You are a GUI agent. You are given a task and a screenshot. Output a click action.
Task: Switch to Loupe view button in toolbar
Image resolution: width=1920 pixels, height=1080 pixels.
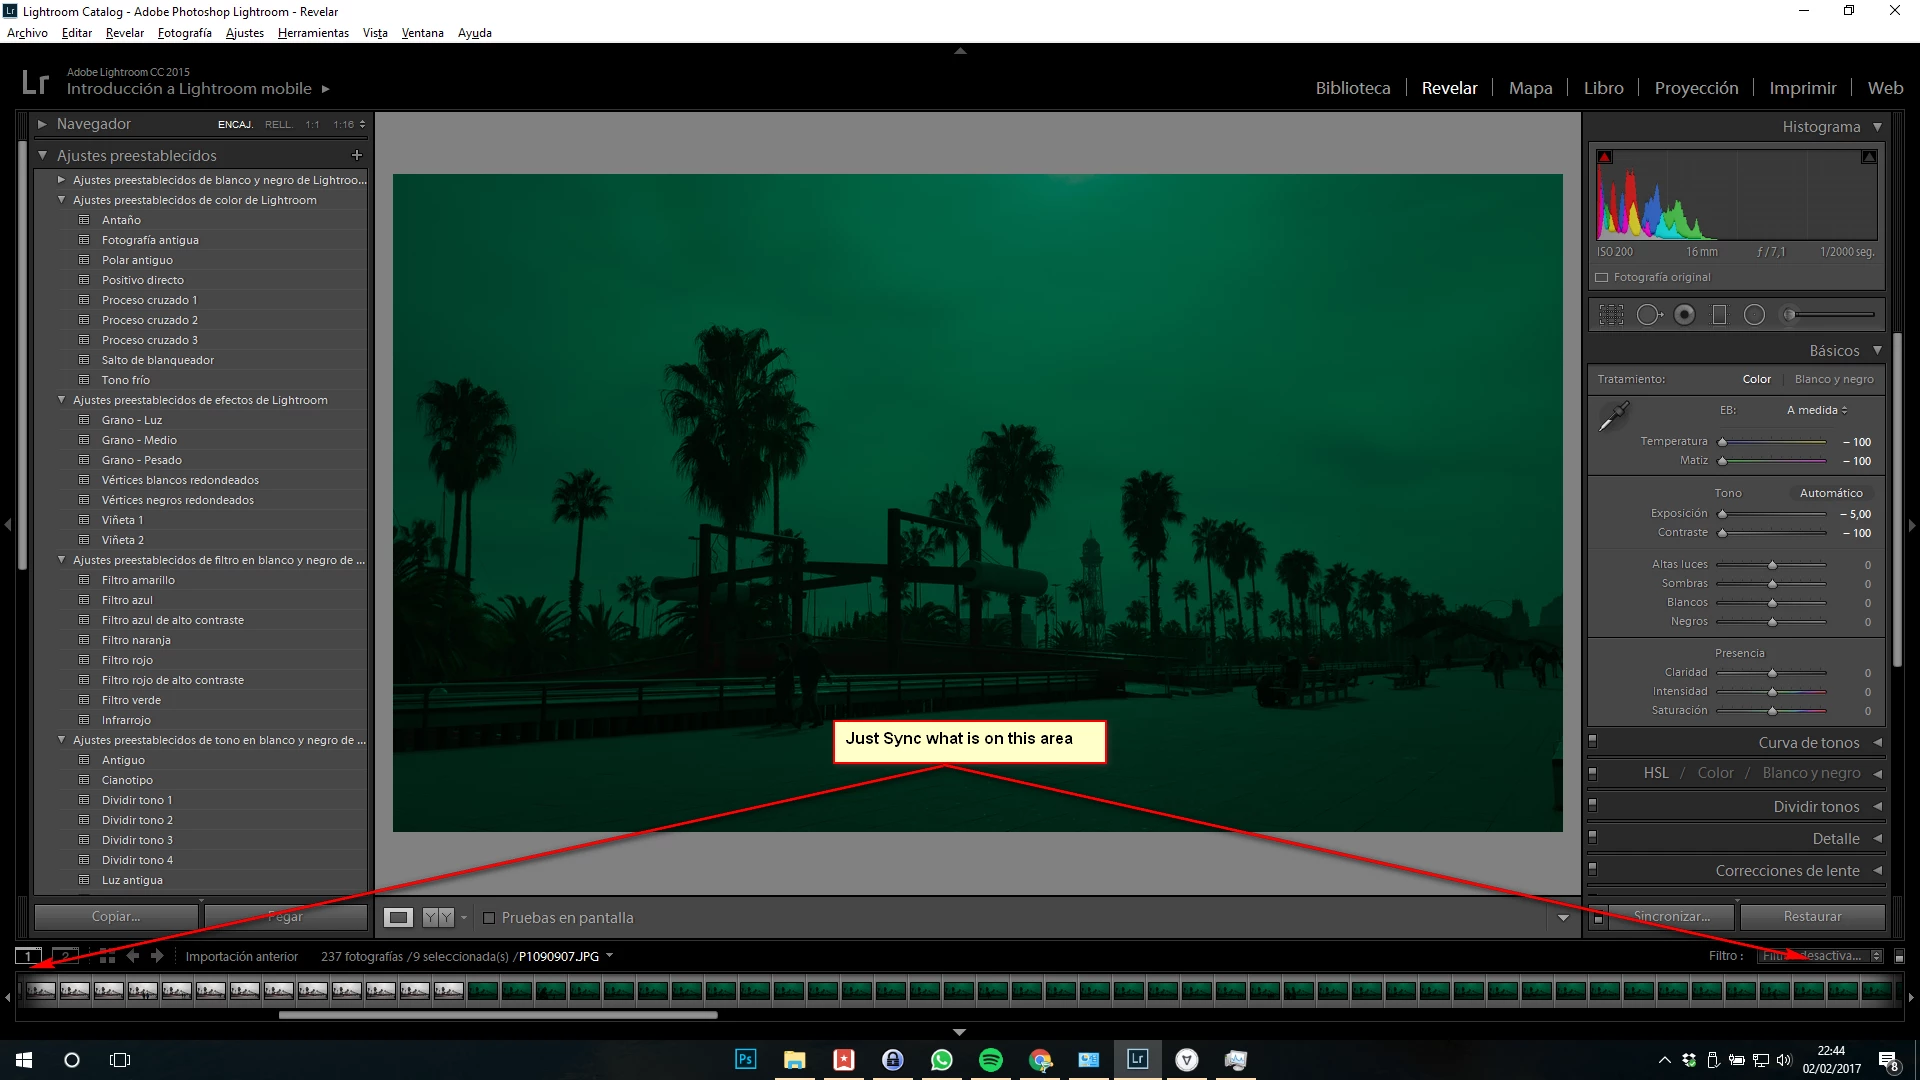click(398, 917)
